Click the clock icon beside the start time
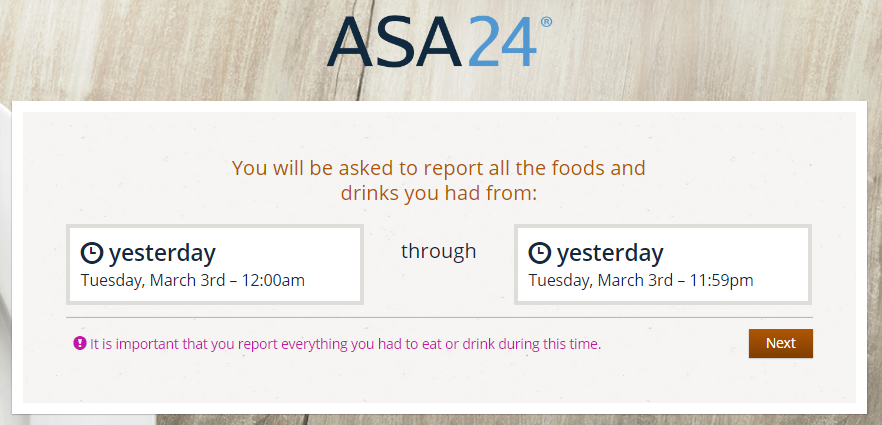 (92, 252)
